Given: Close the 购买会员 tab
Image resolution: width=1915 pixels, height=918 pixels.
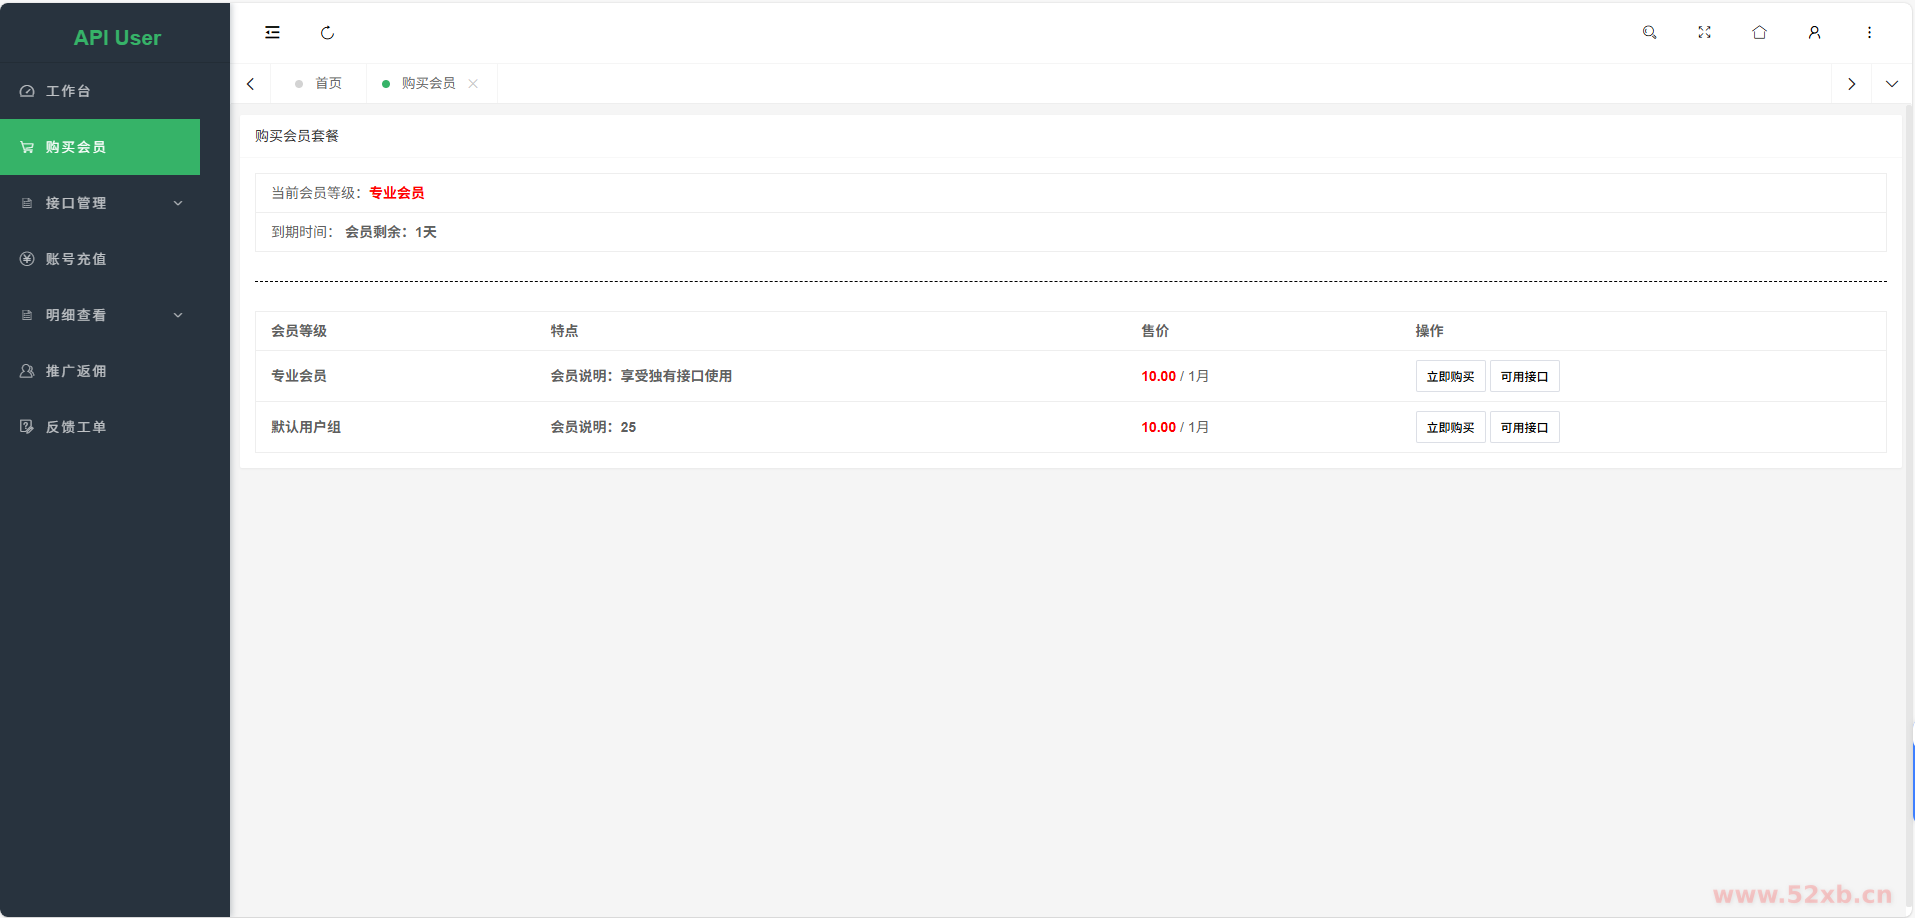Looking at the screenshot, I should pyautogui.click(x=473, y=84).
